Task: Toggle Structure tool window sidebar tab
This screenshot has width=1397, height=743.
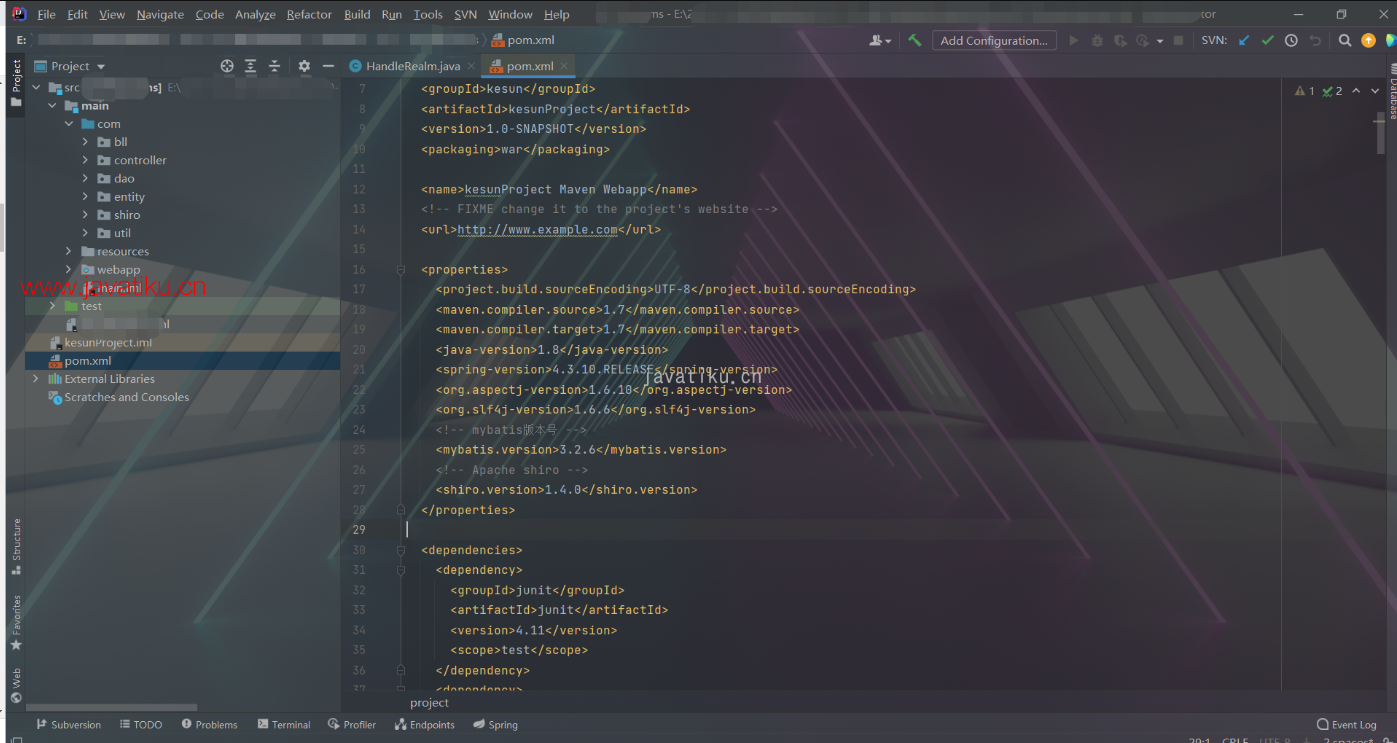Action: [16, 546]
